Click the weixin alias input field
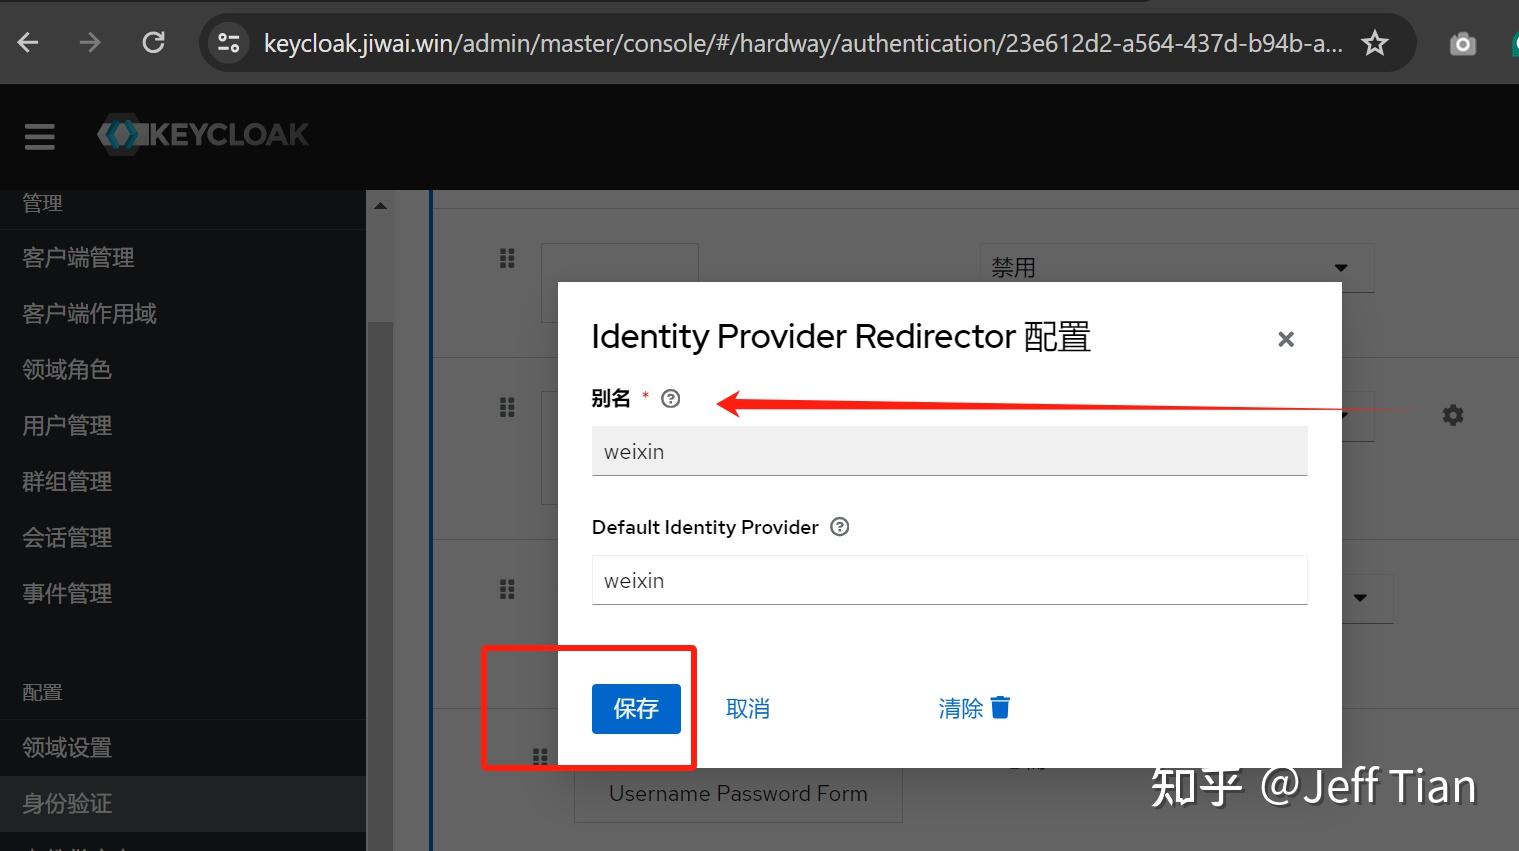The height and width of the screenshot is (851, 1519). pos(949,451)
